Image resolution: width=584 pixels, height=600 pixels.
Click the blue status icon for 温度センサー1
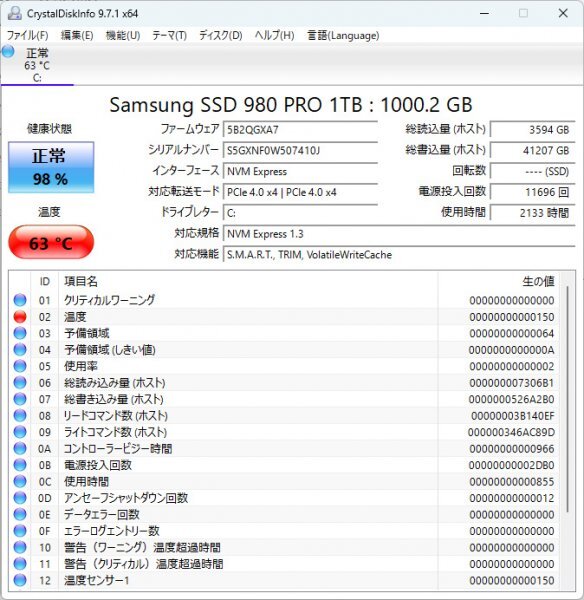[20, 580]
